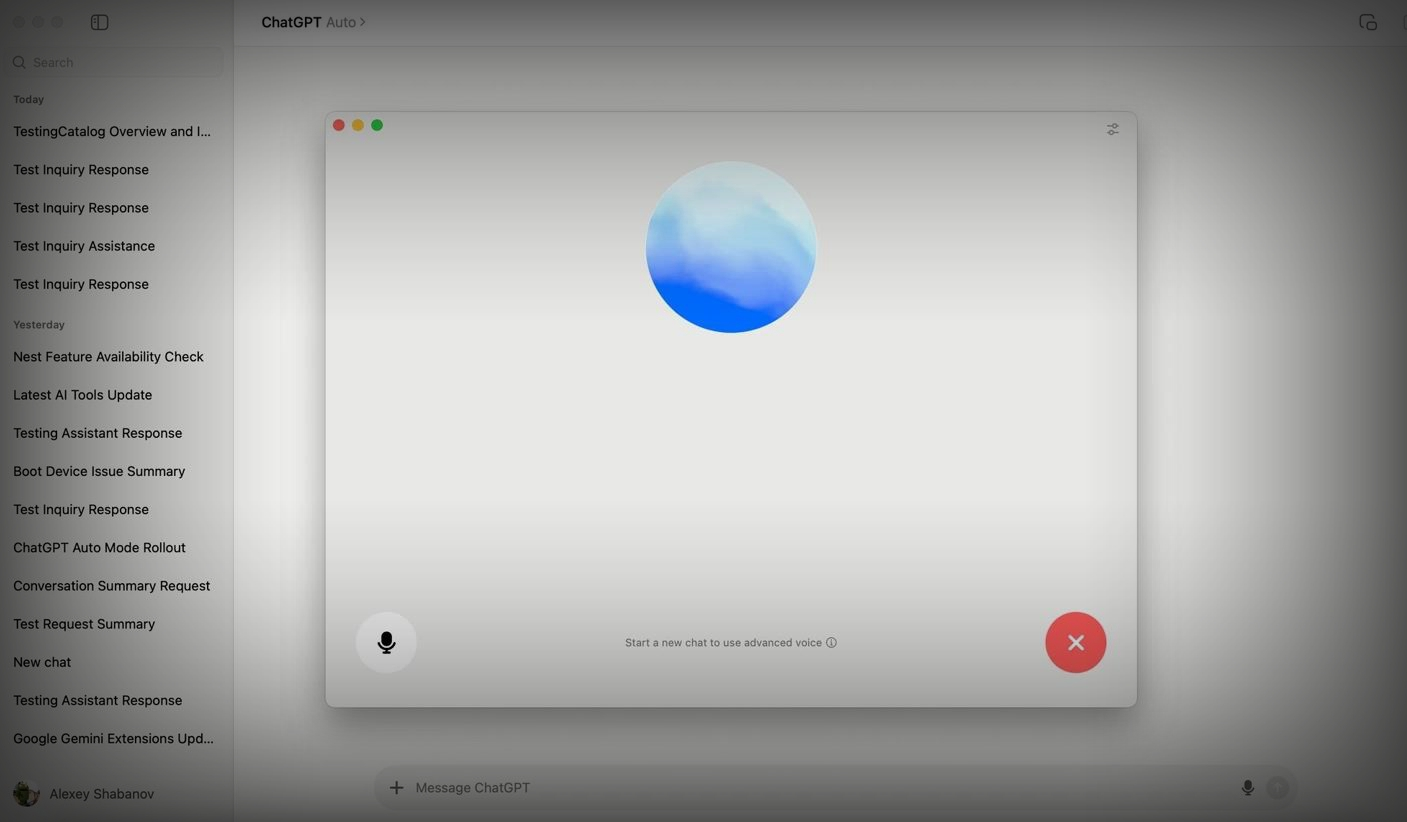Click the plus attachment icon in message bar

coord(396,788)
